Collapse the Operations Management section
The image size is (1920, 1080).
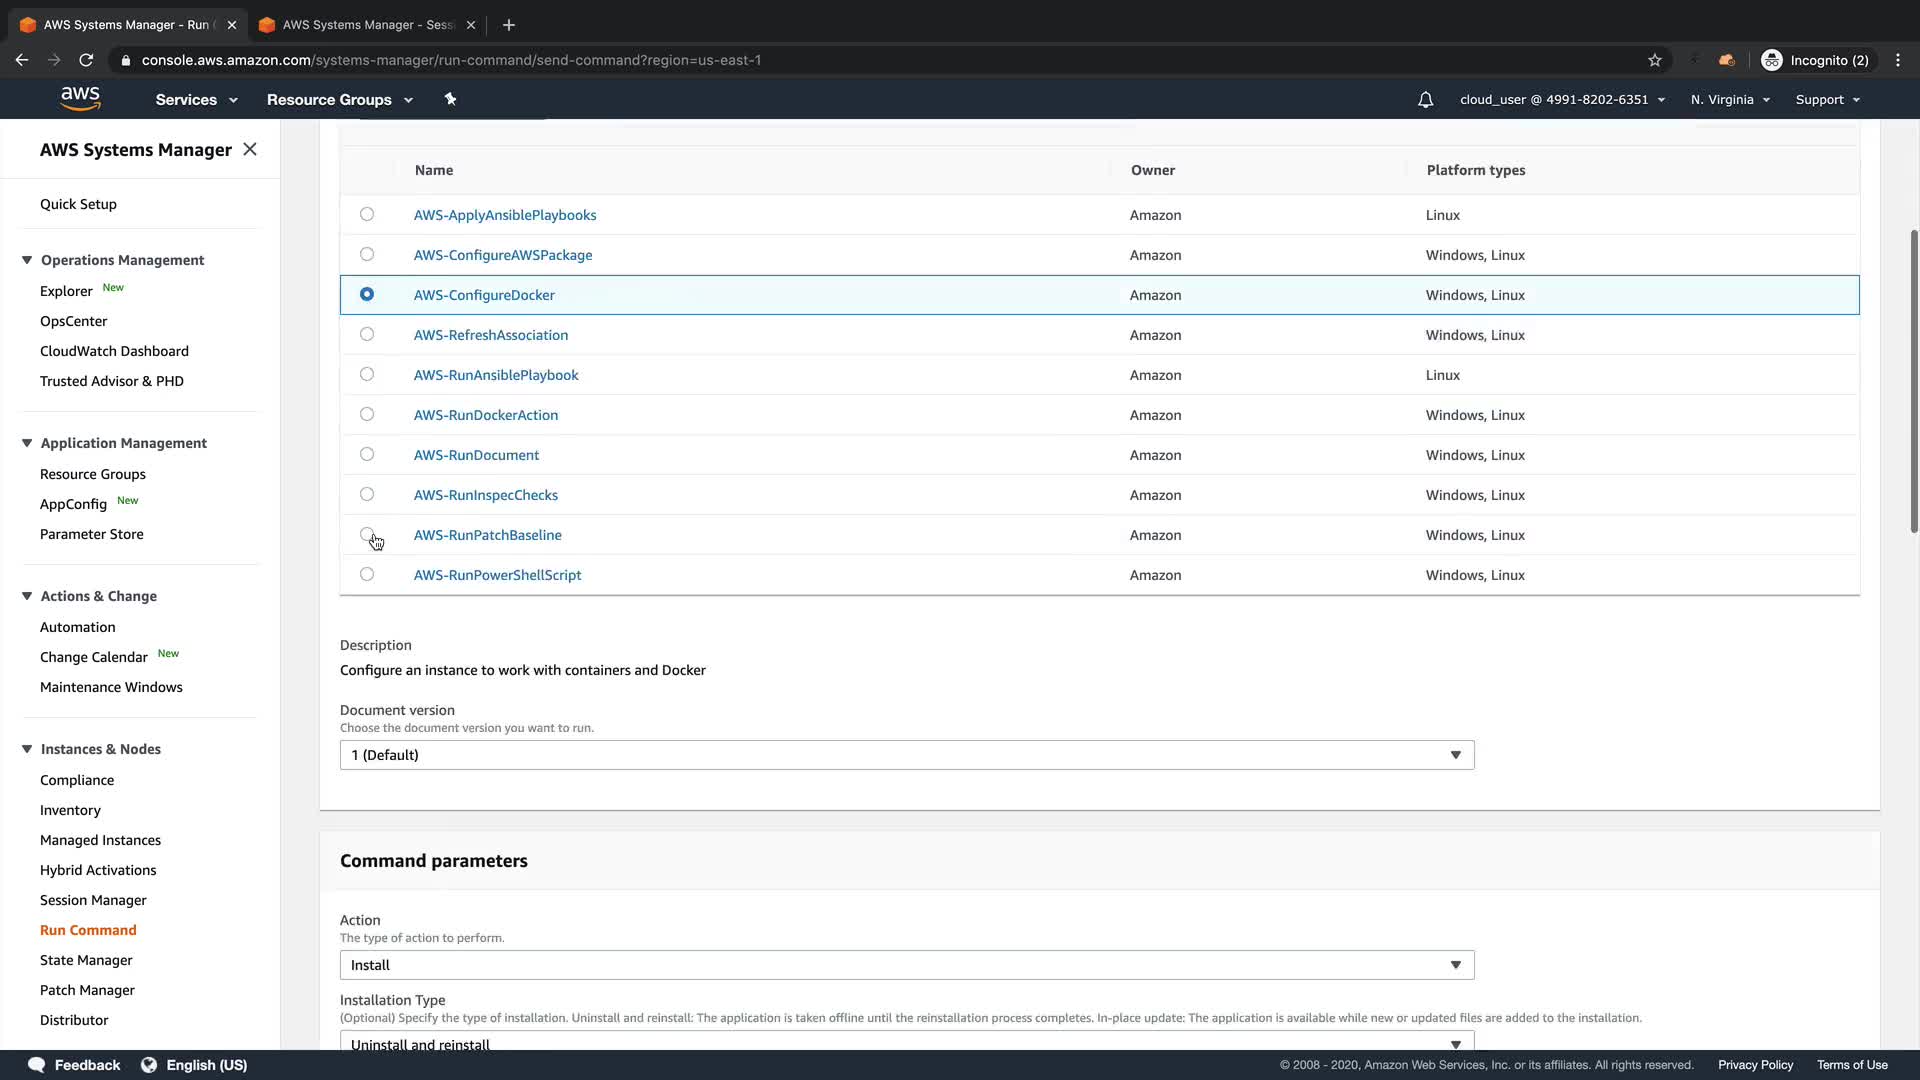(27, 260)
